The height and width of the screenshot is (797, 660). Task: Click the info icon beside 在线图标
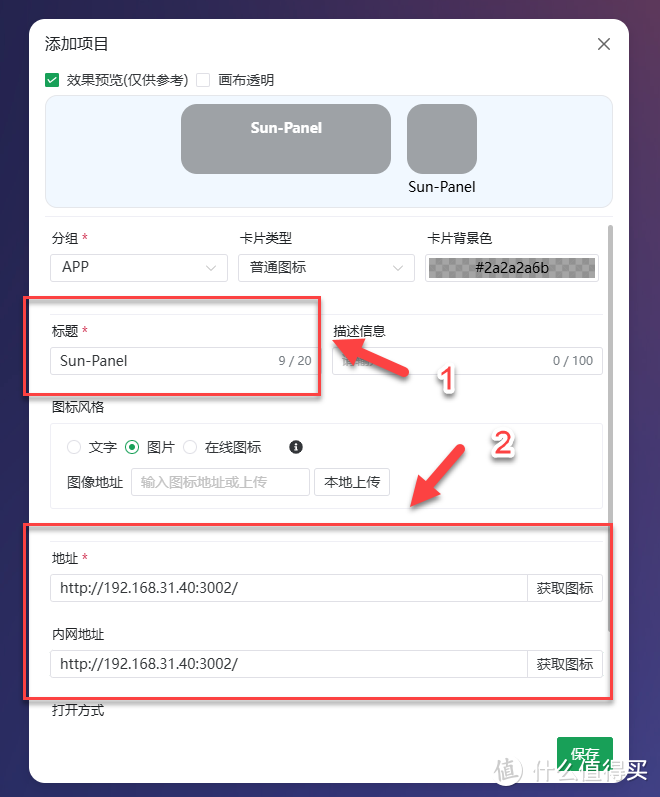[295, 447]
